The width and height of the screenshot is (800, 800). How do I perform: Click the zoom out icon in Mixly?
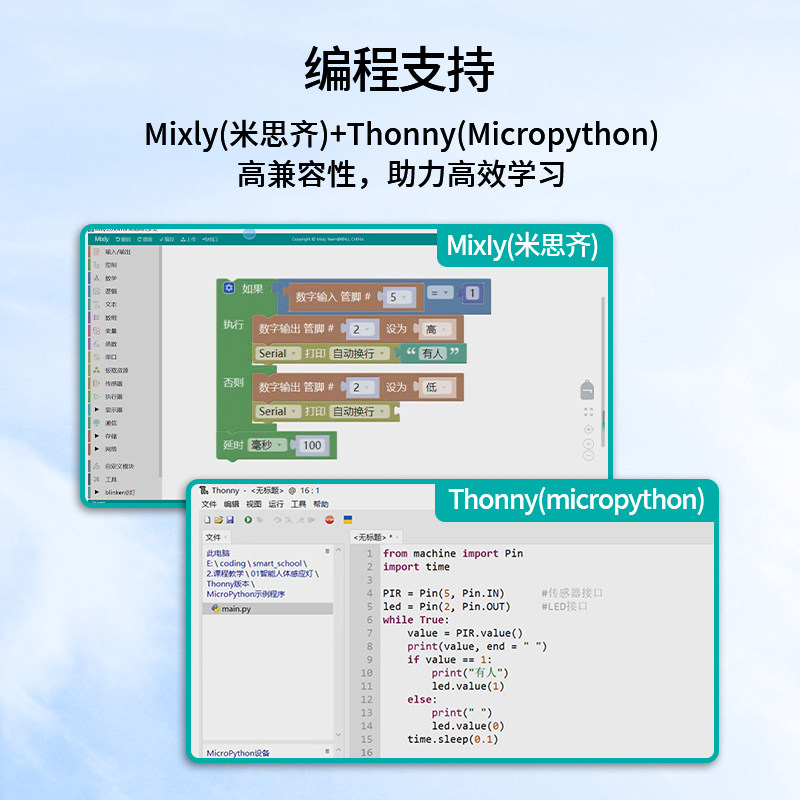(x=588, y=455)
